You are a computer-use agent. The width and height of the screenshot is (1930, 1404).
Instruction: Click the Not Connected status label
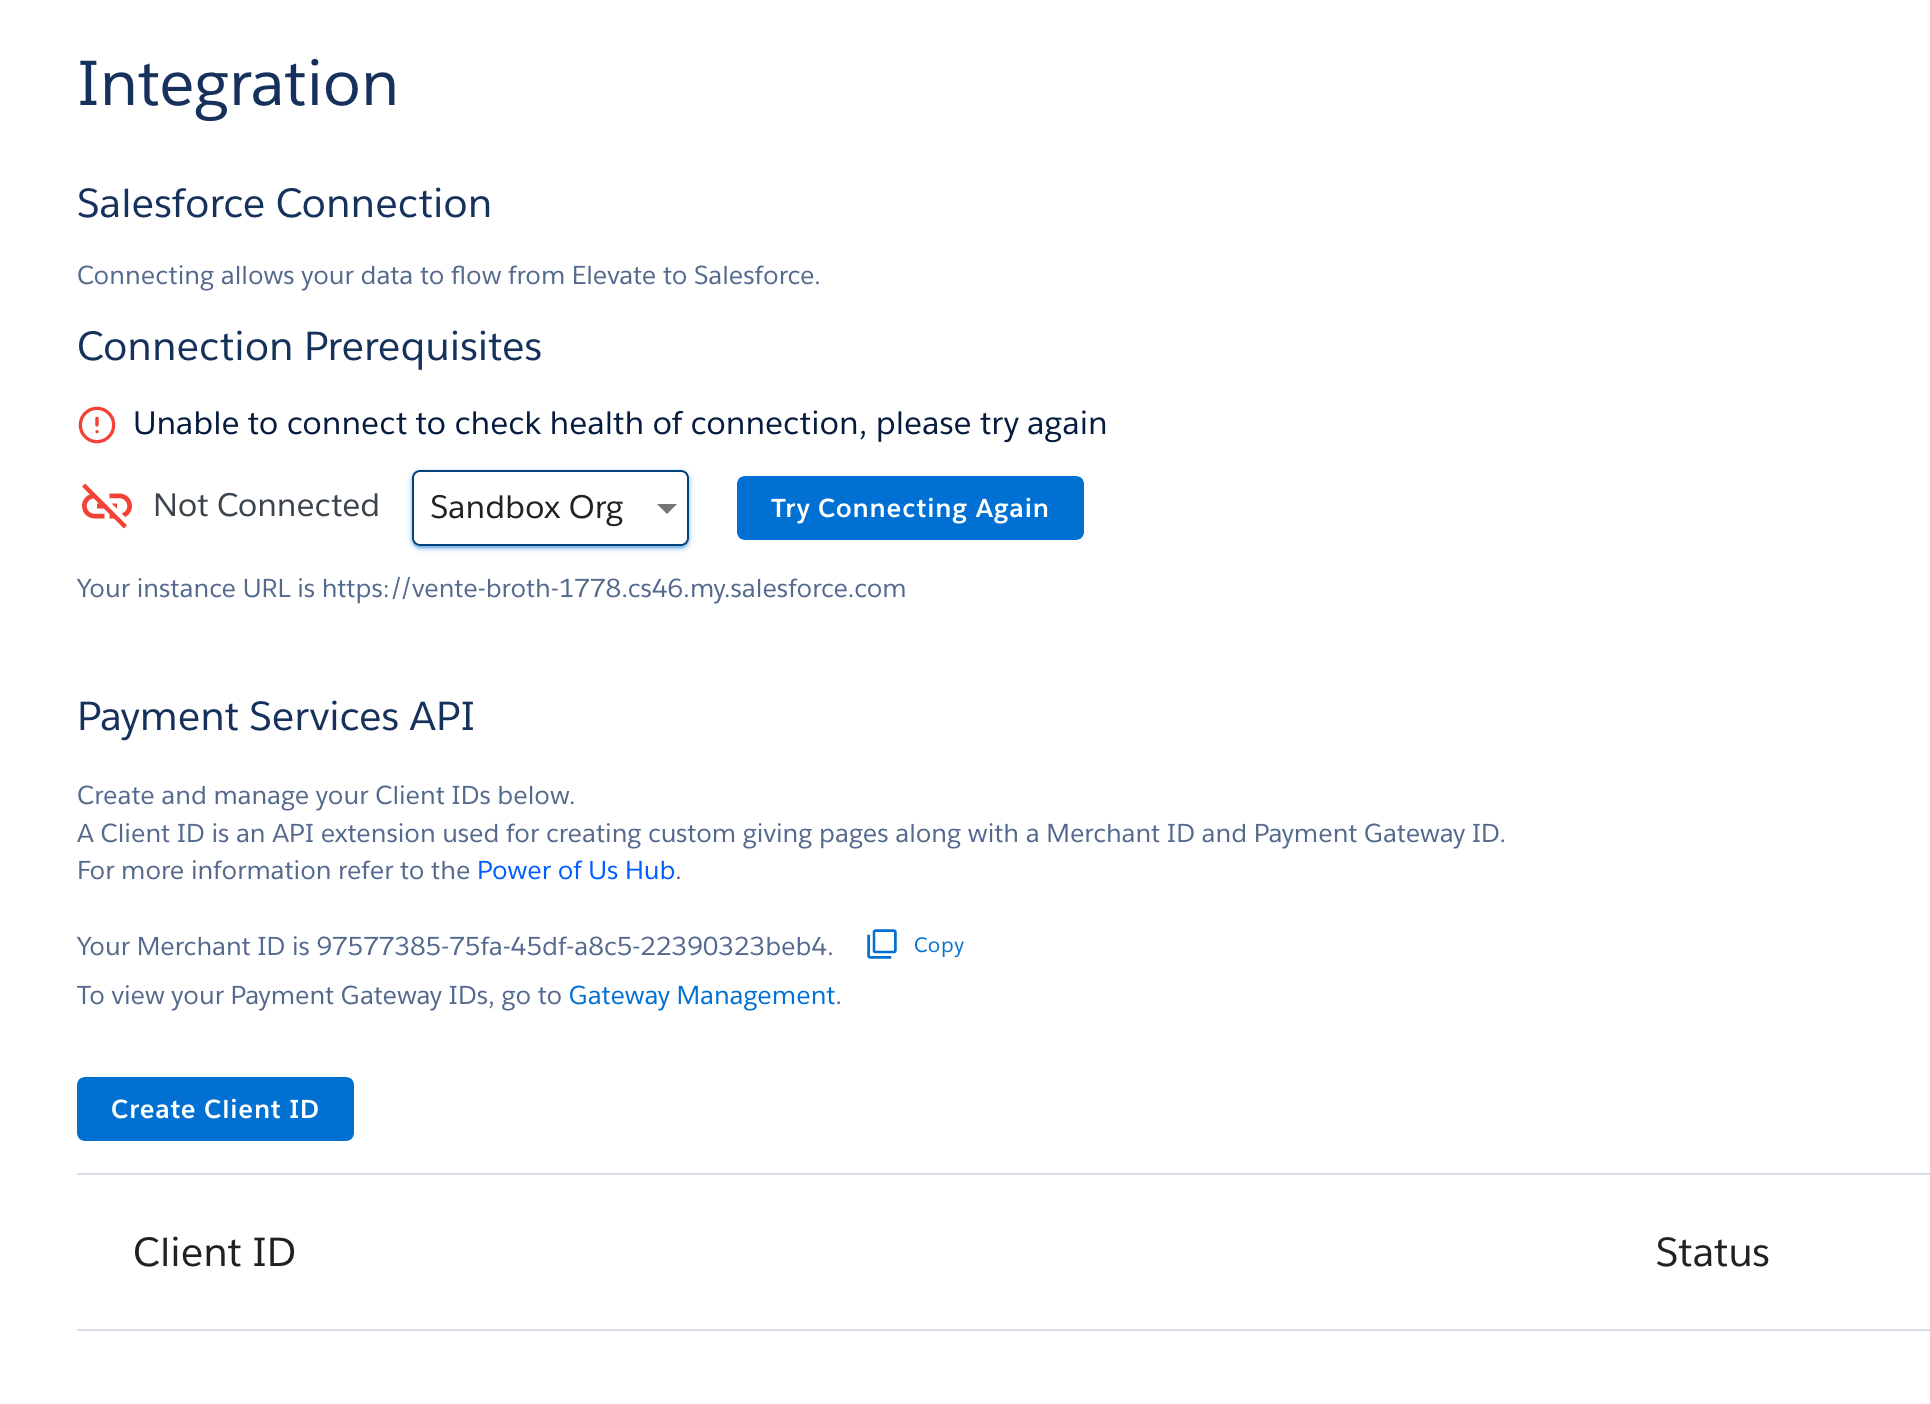tap(266, 506)
